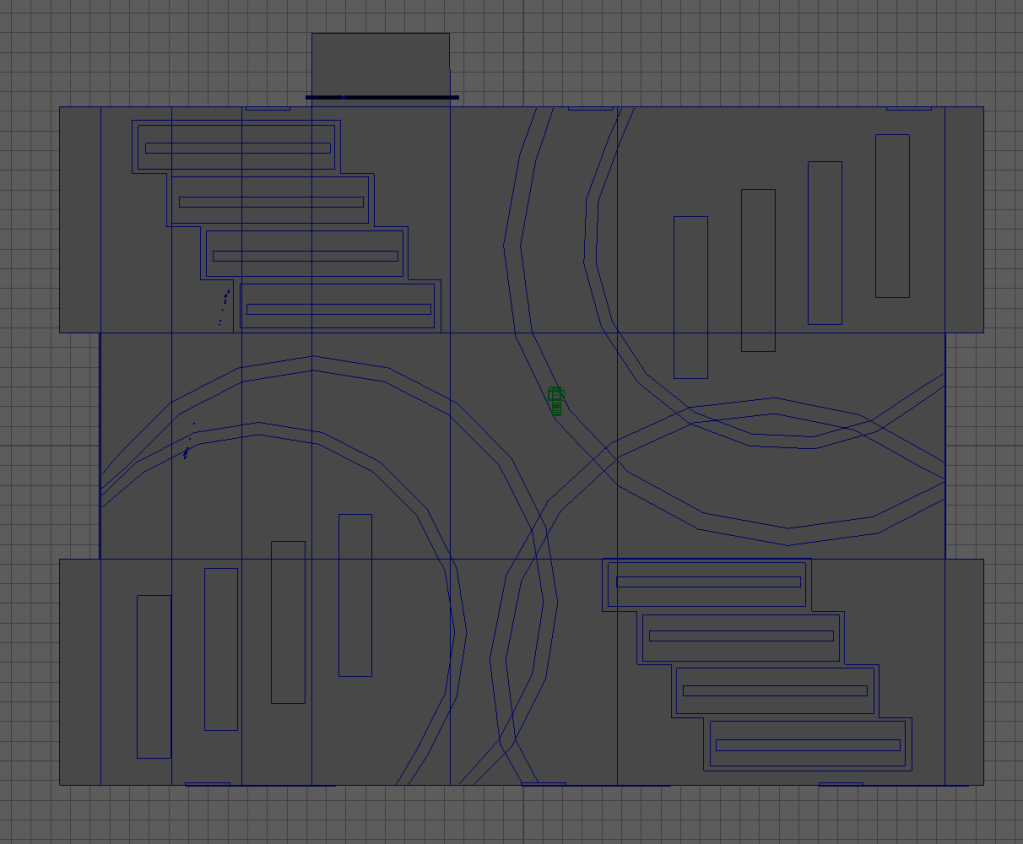Click the rightmost vertical rectangle in upper-right group
The width and height of the screenshot is (1023, 844).
click(892, 215)
